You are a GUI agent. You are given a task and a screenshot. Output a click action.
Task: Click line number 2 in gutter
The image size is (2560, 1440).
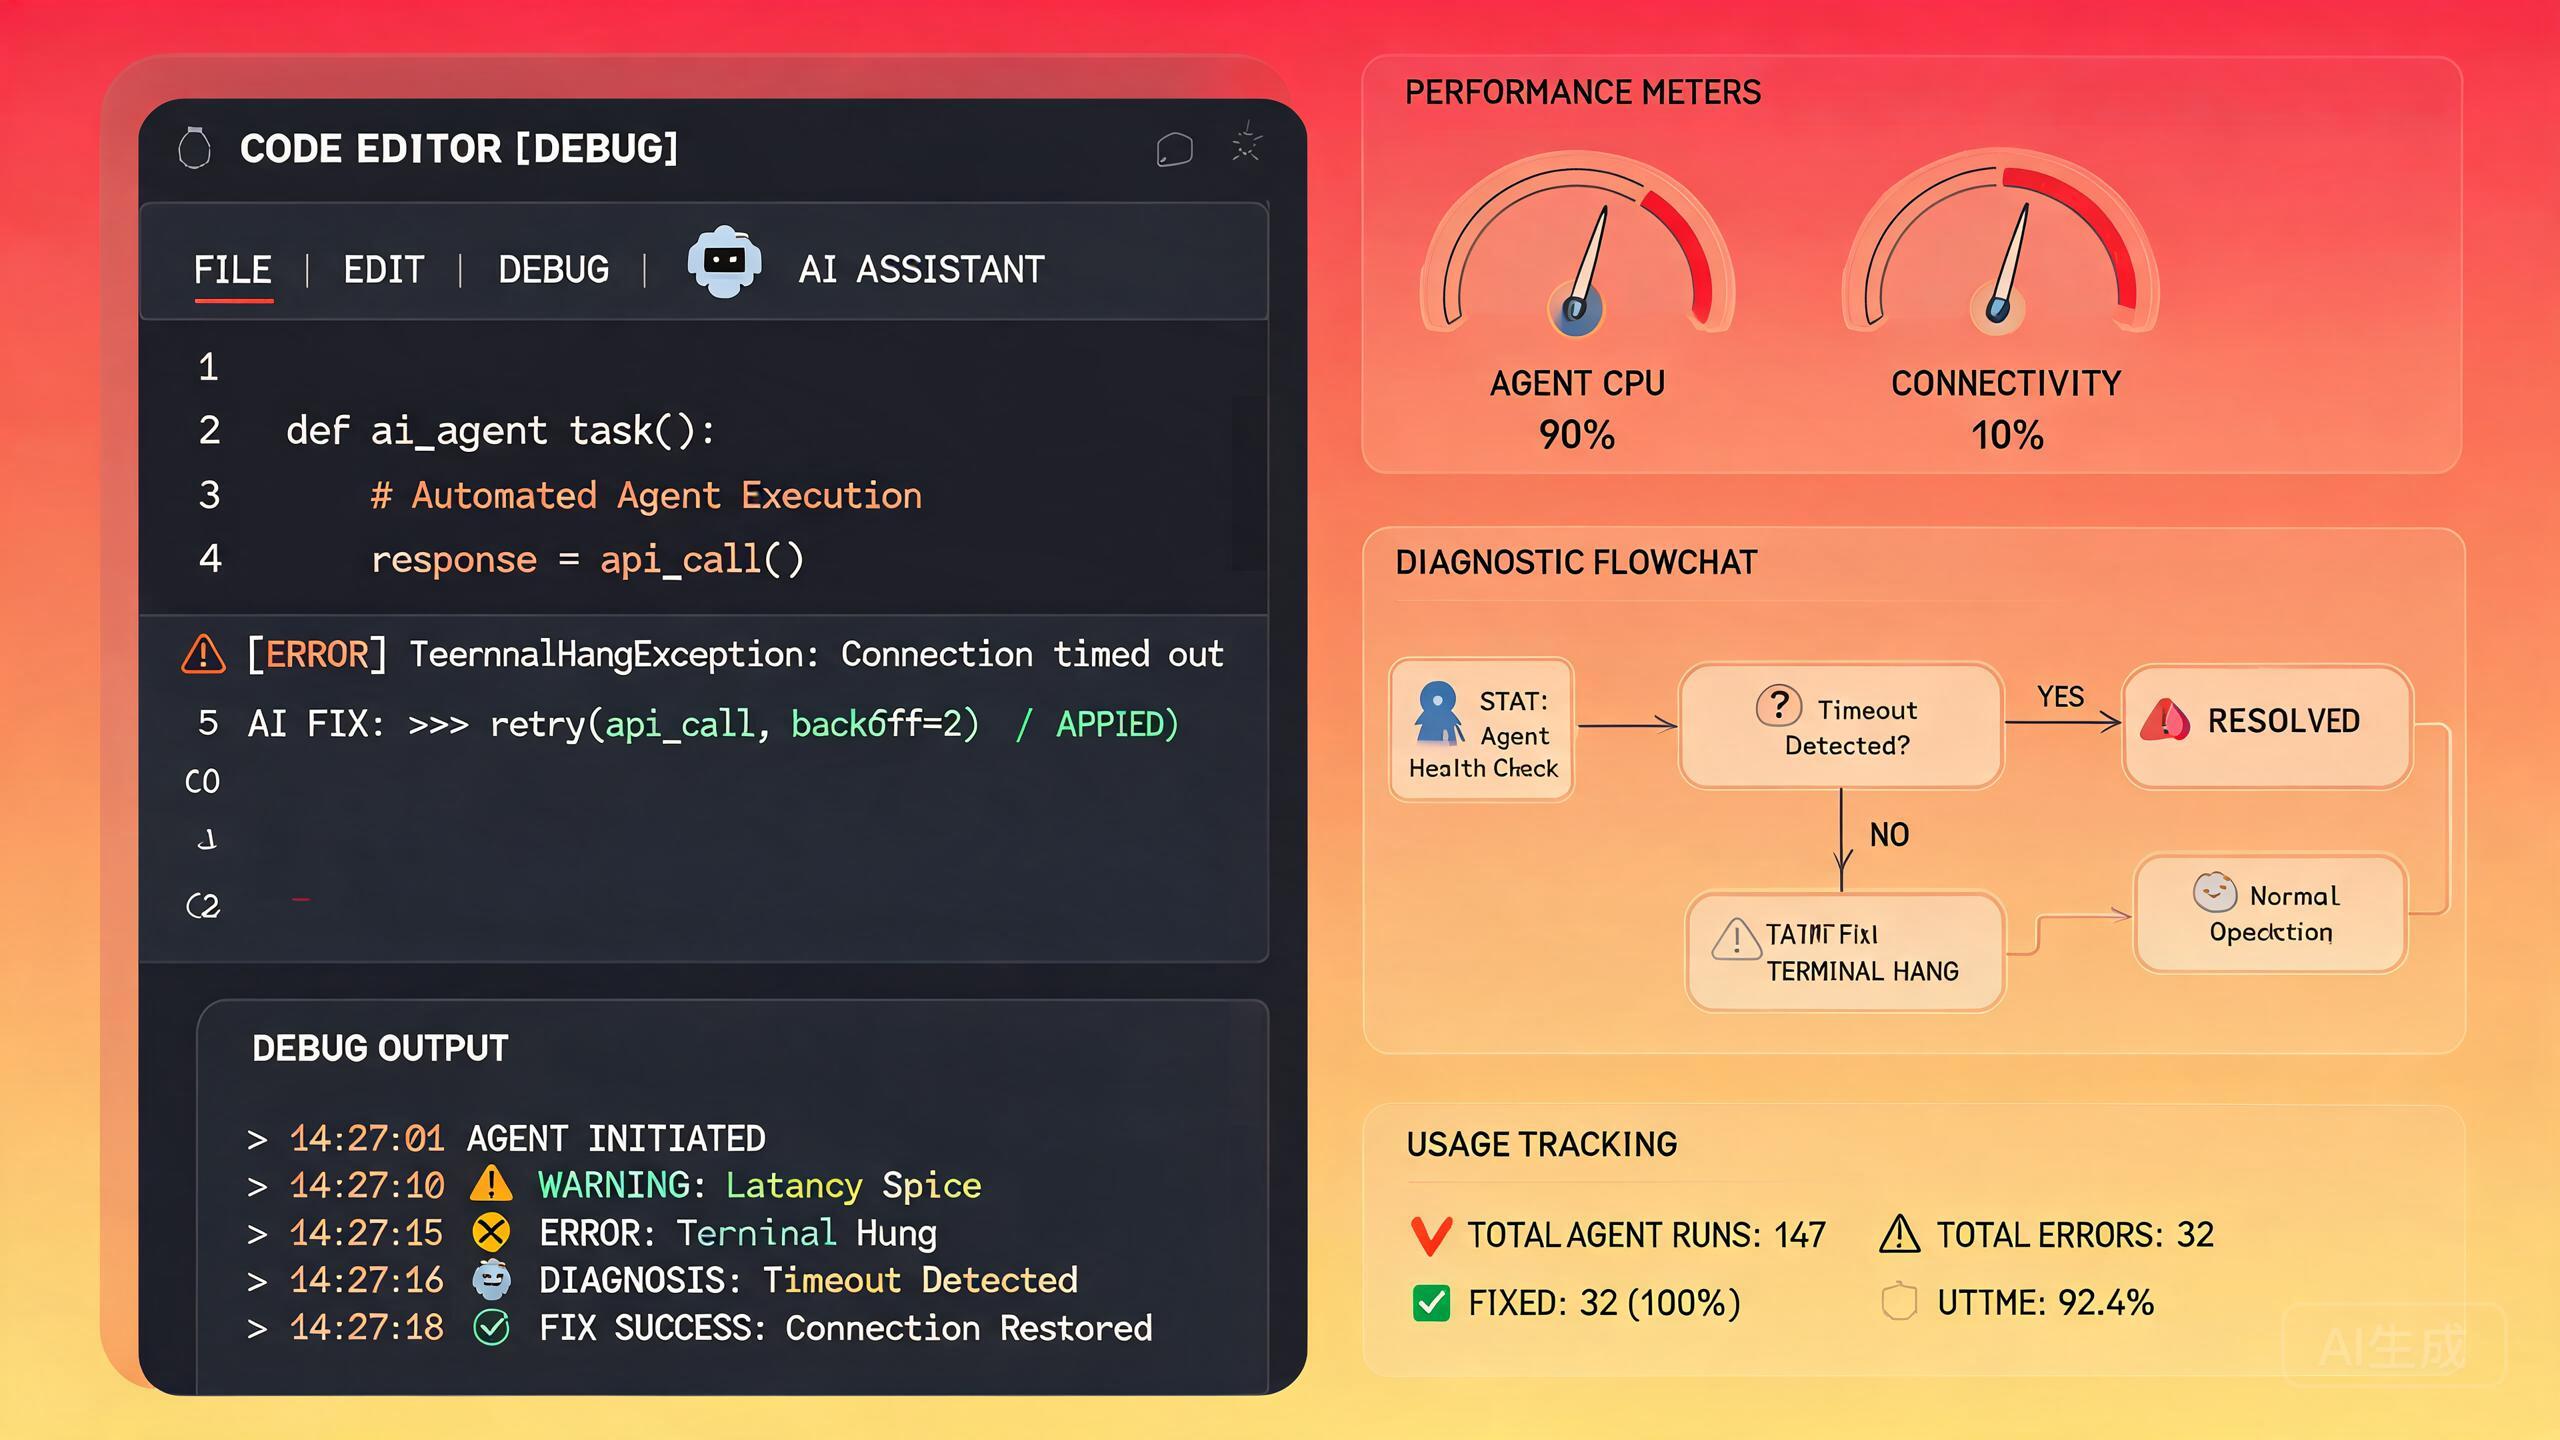tap(209, 431)
